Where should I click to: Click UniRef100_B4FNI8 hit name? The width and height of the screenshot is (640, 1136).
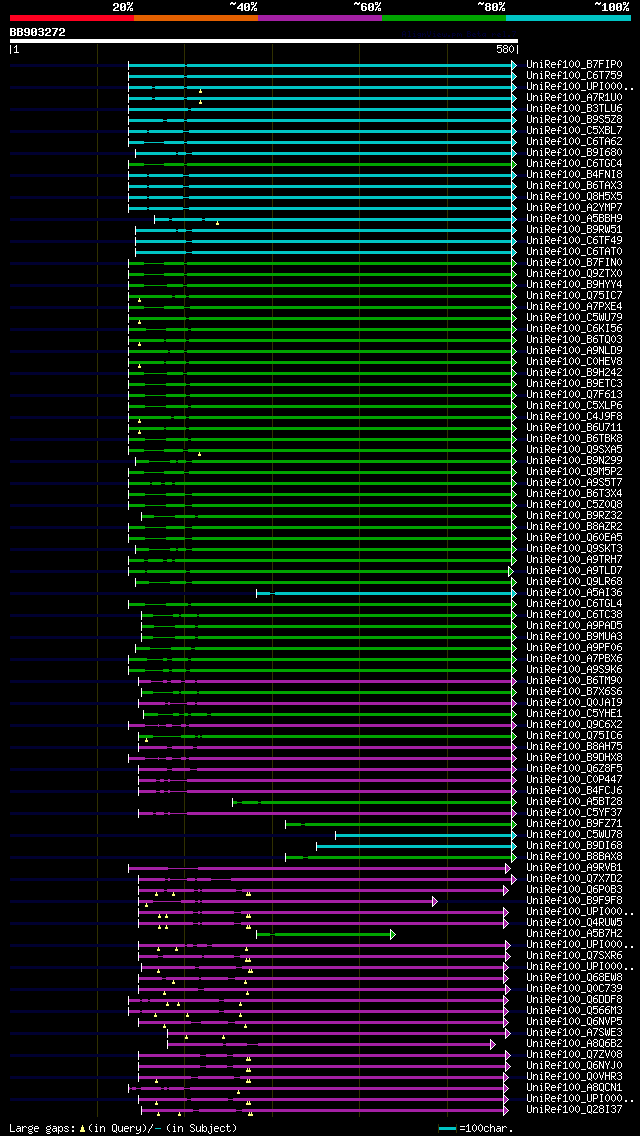pos(574,175)
